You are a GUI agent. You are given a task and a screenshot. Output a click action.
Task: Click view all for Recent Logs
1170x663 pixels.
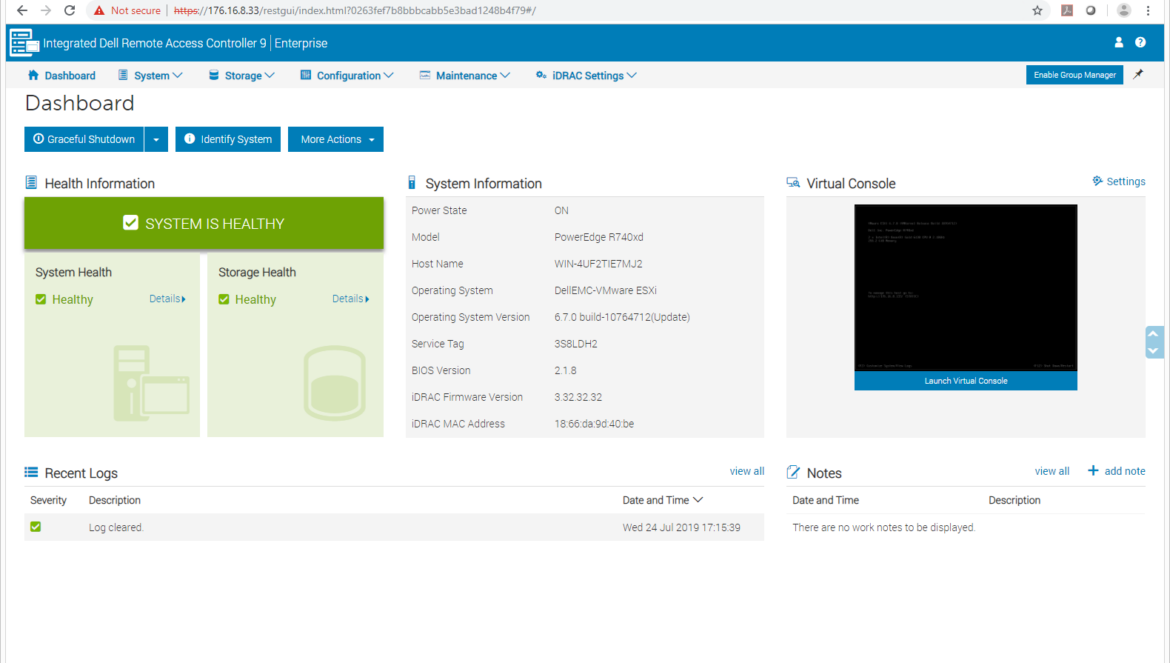(747, 471)
